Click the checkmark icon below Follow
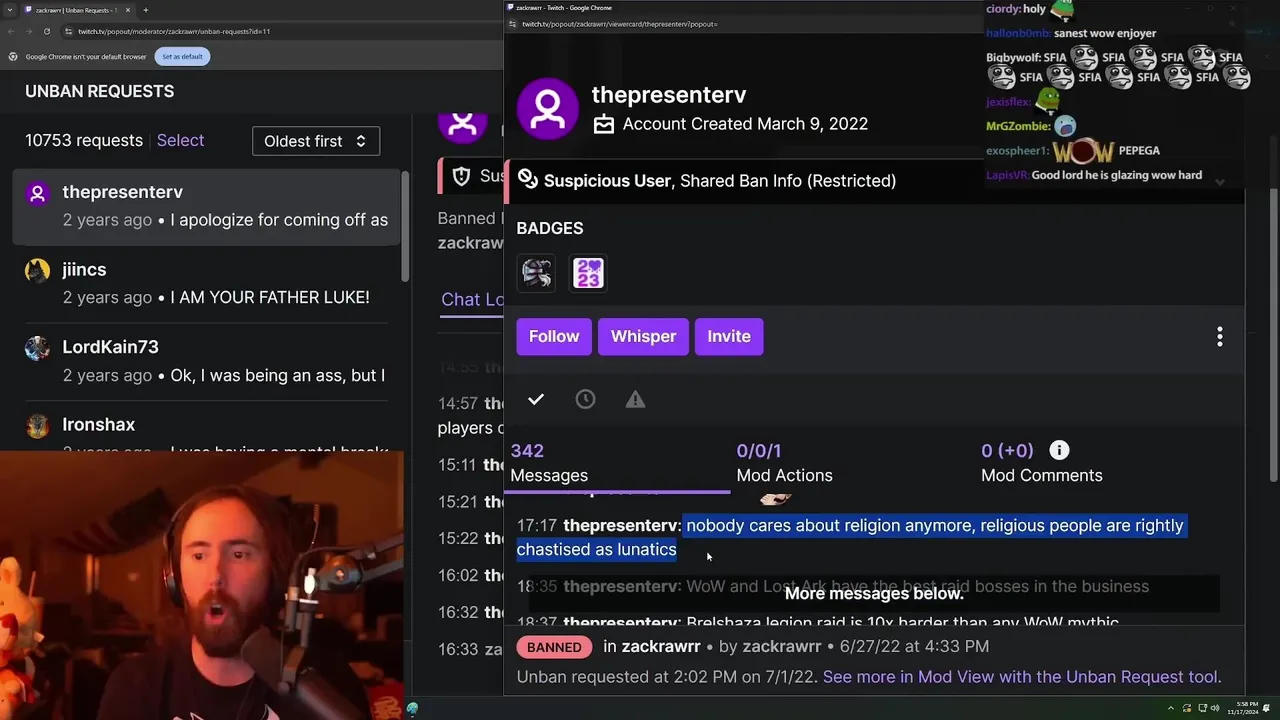Image resolution: width=1280 pixels, height=720 pixels. tap(536, 400)
